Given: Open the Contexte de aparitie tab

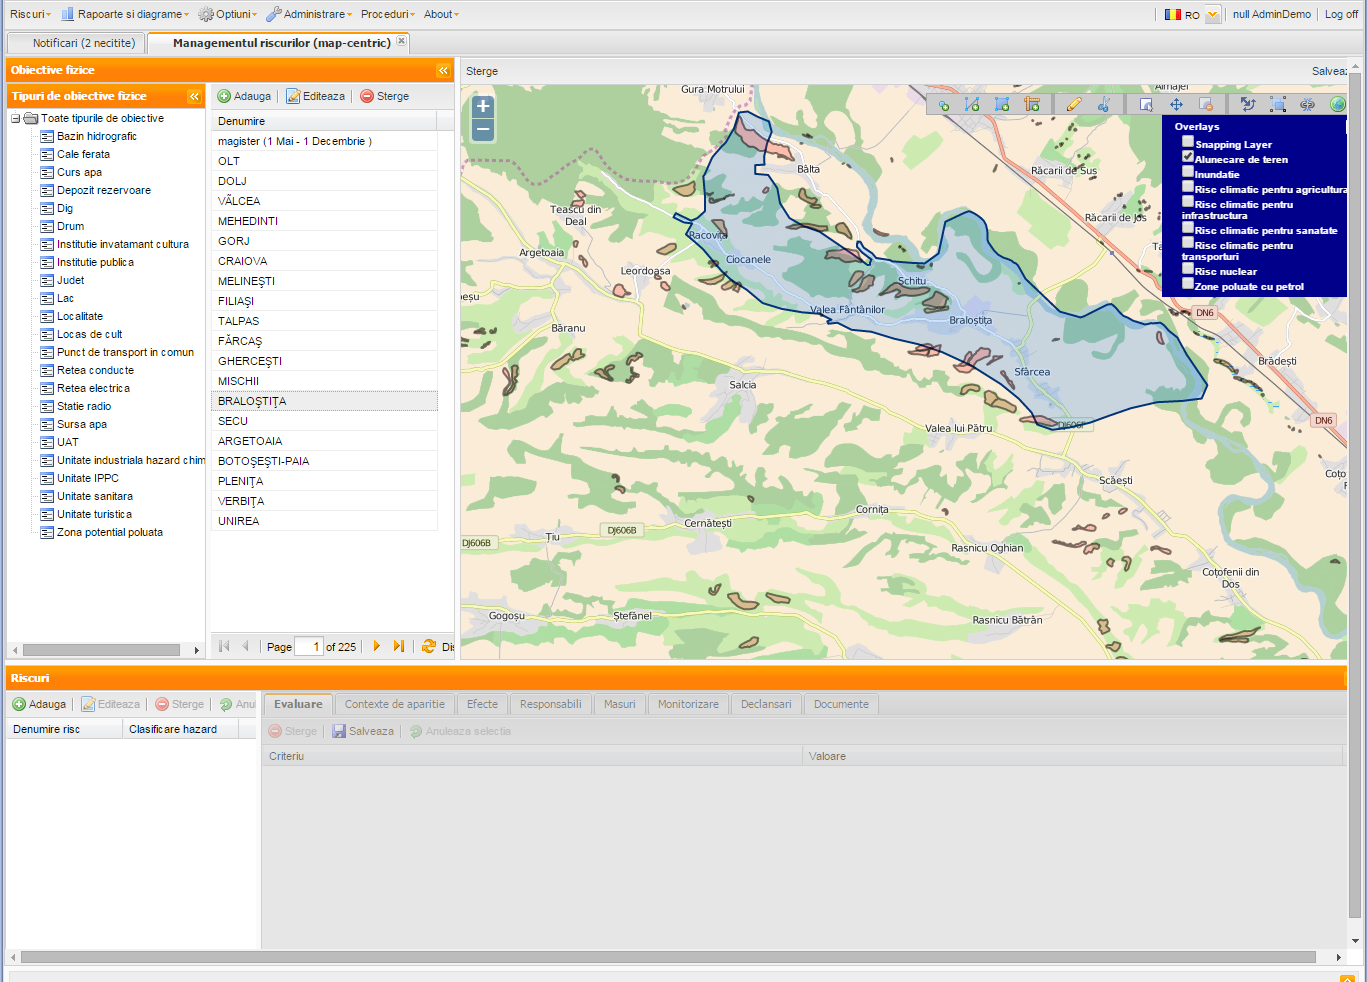Looking at the screenshot, I should click(395, 704).
